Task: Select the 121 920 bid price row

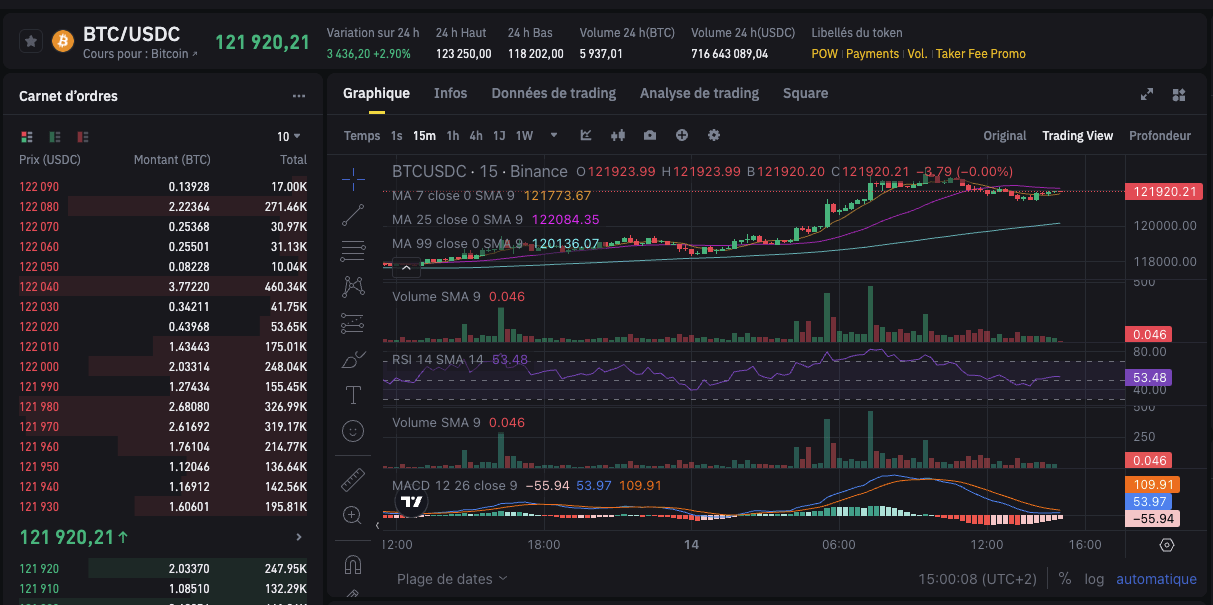Action: coord(164,569)
